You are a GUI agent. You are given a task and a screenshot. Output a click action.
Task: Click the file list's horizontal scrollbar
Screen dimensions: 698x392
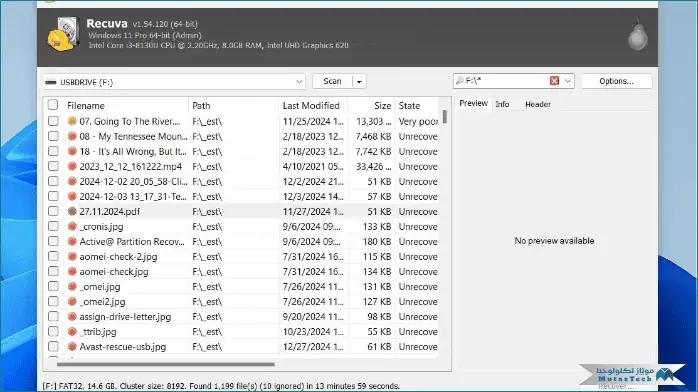click(x=166, y=364)
